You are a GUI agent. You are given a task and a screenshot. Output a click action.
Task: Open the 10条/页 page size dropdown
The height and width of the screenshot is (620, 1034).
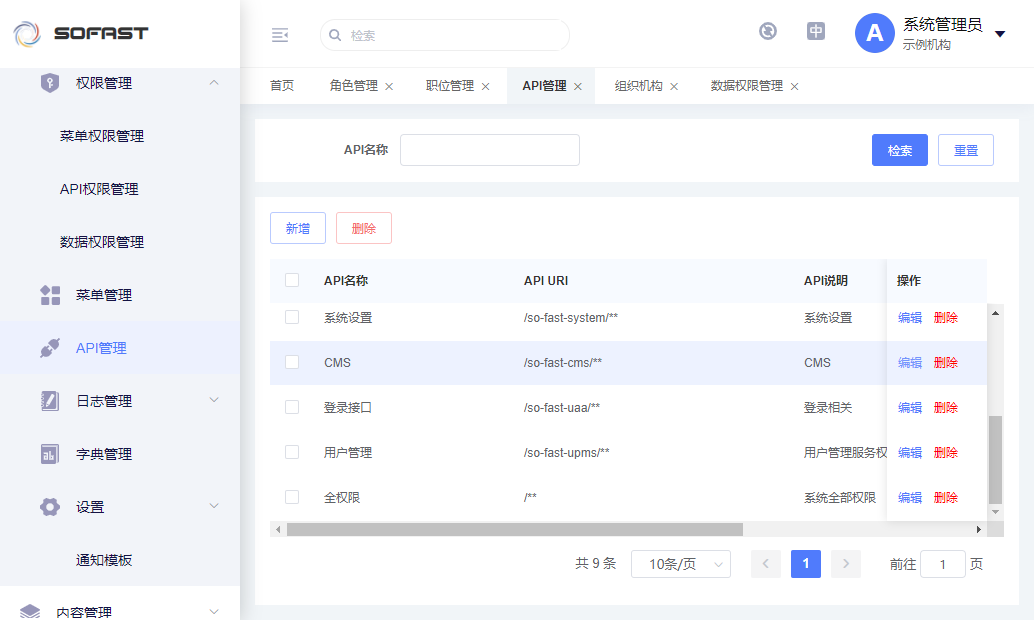[680, 564]
